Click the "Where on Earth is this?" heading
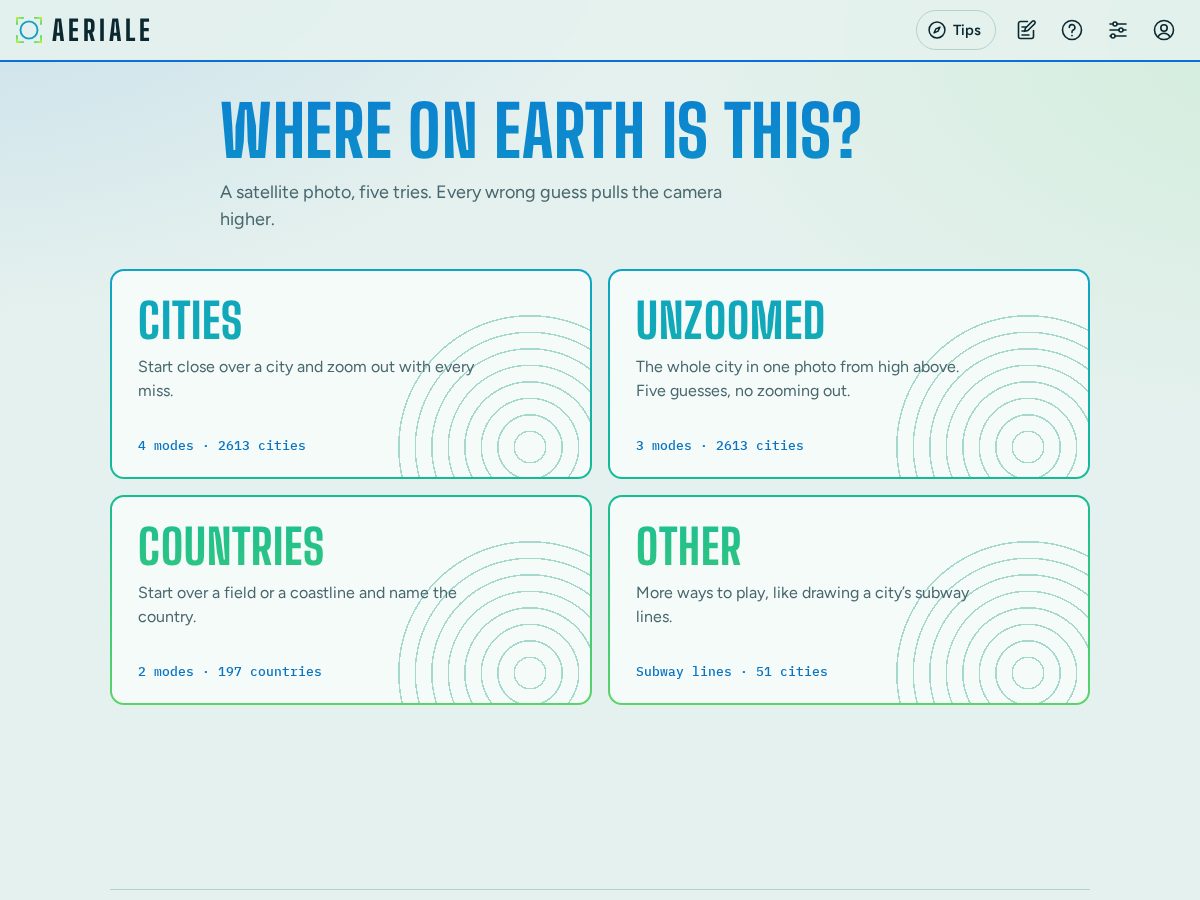This screenshot has height=900, width=1200. click(x=541, y=131)
